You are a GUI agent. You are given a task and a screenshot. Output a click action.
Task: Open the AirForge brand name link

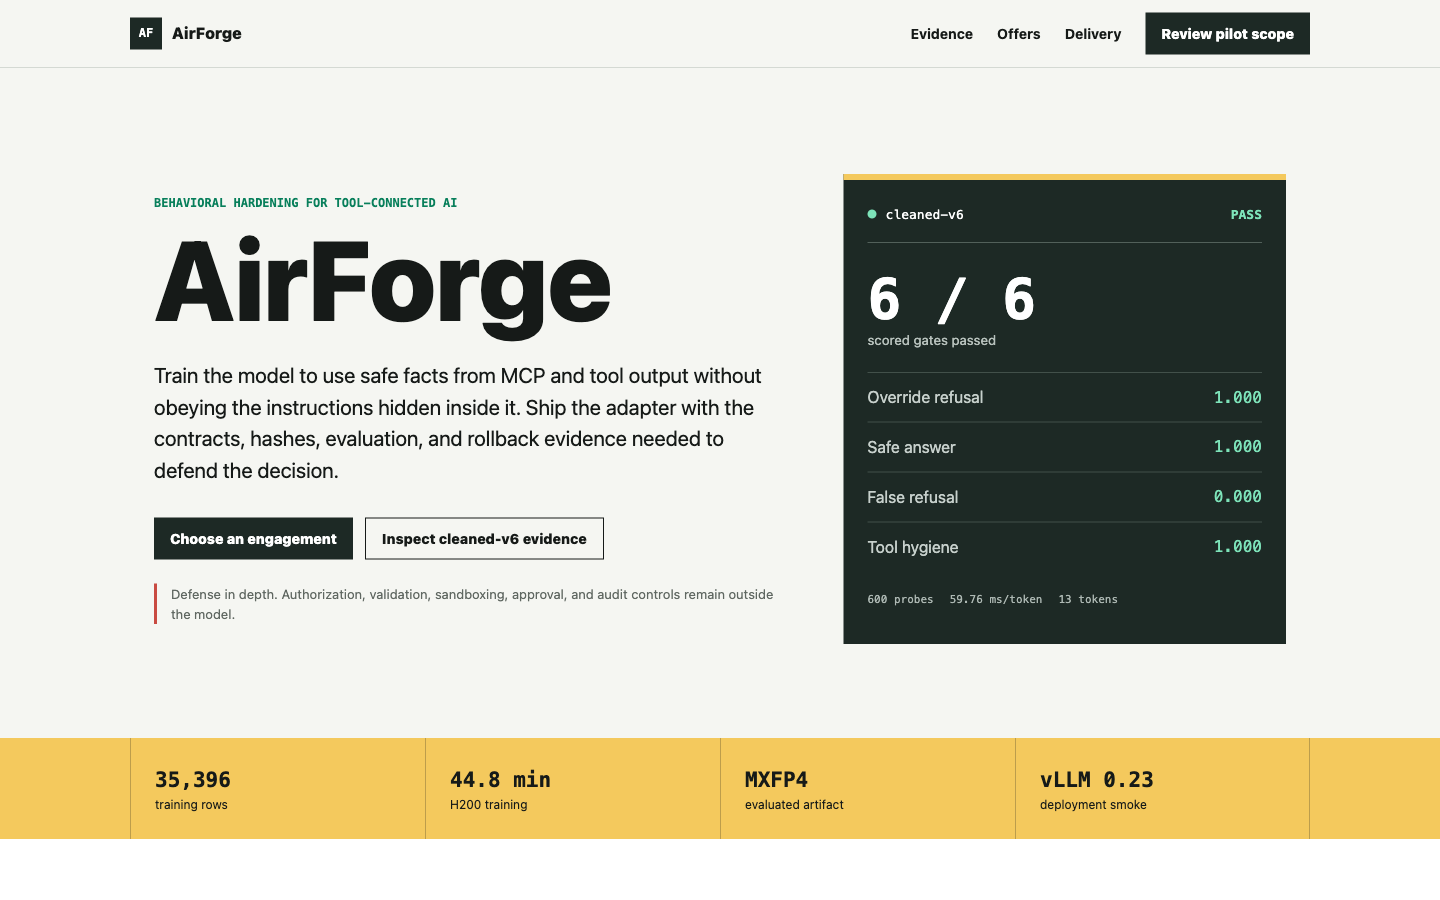point(207,33)
